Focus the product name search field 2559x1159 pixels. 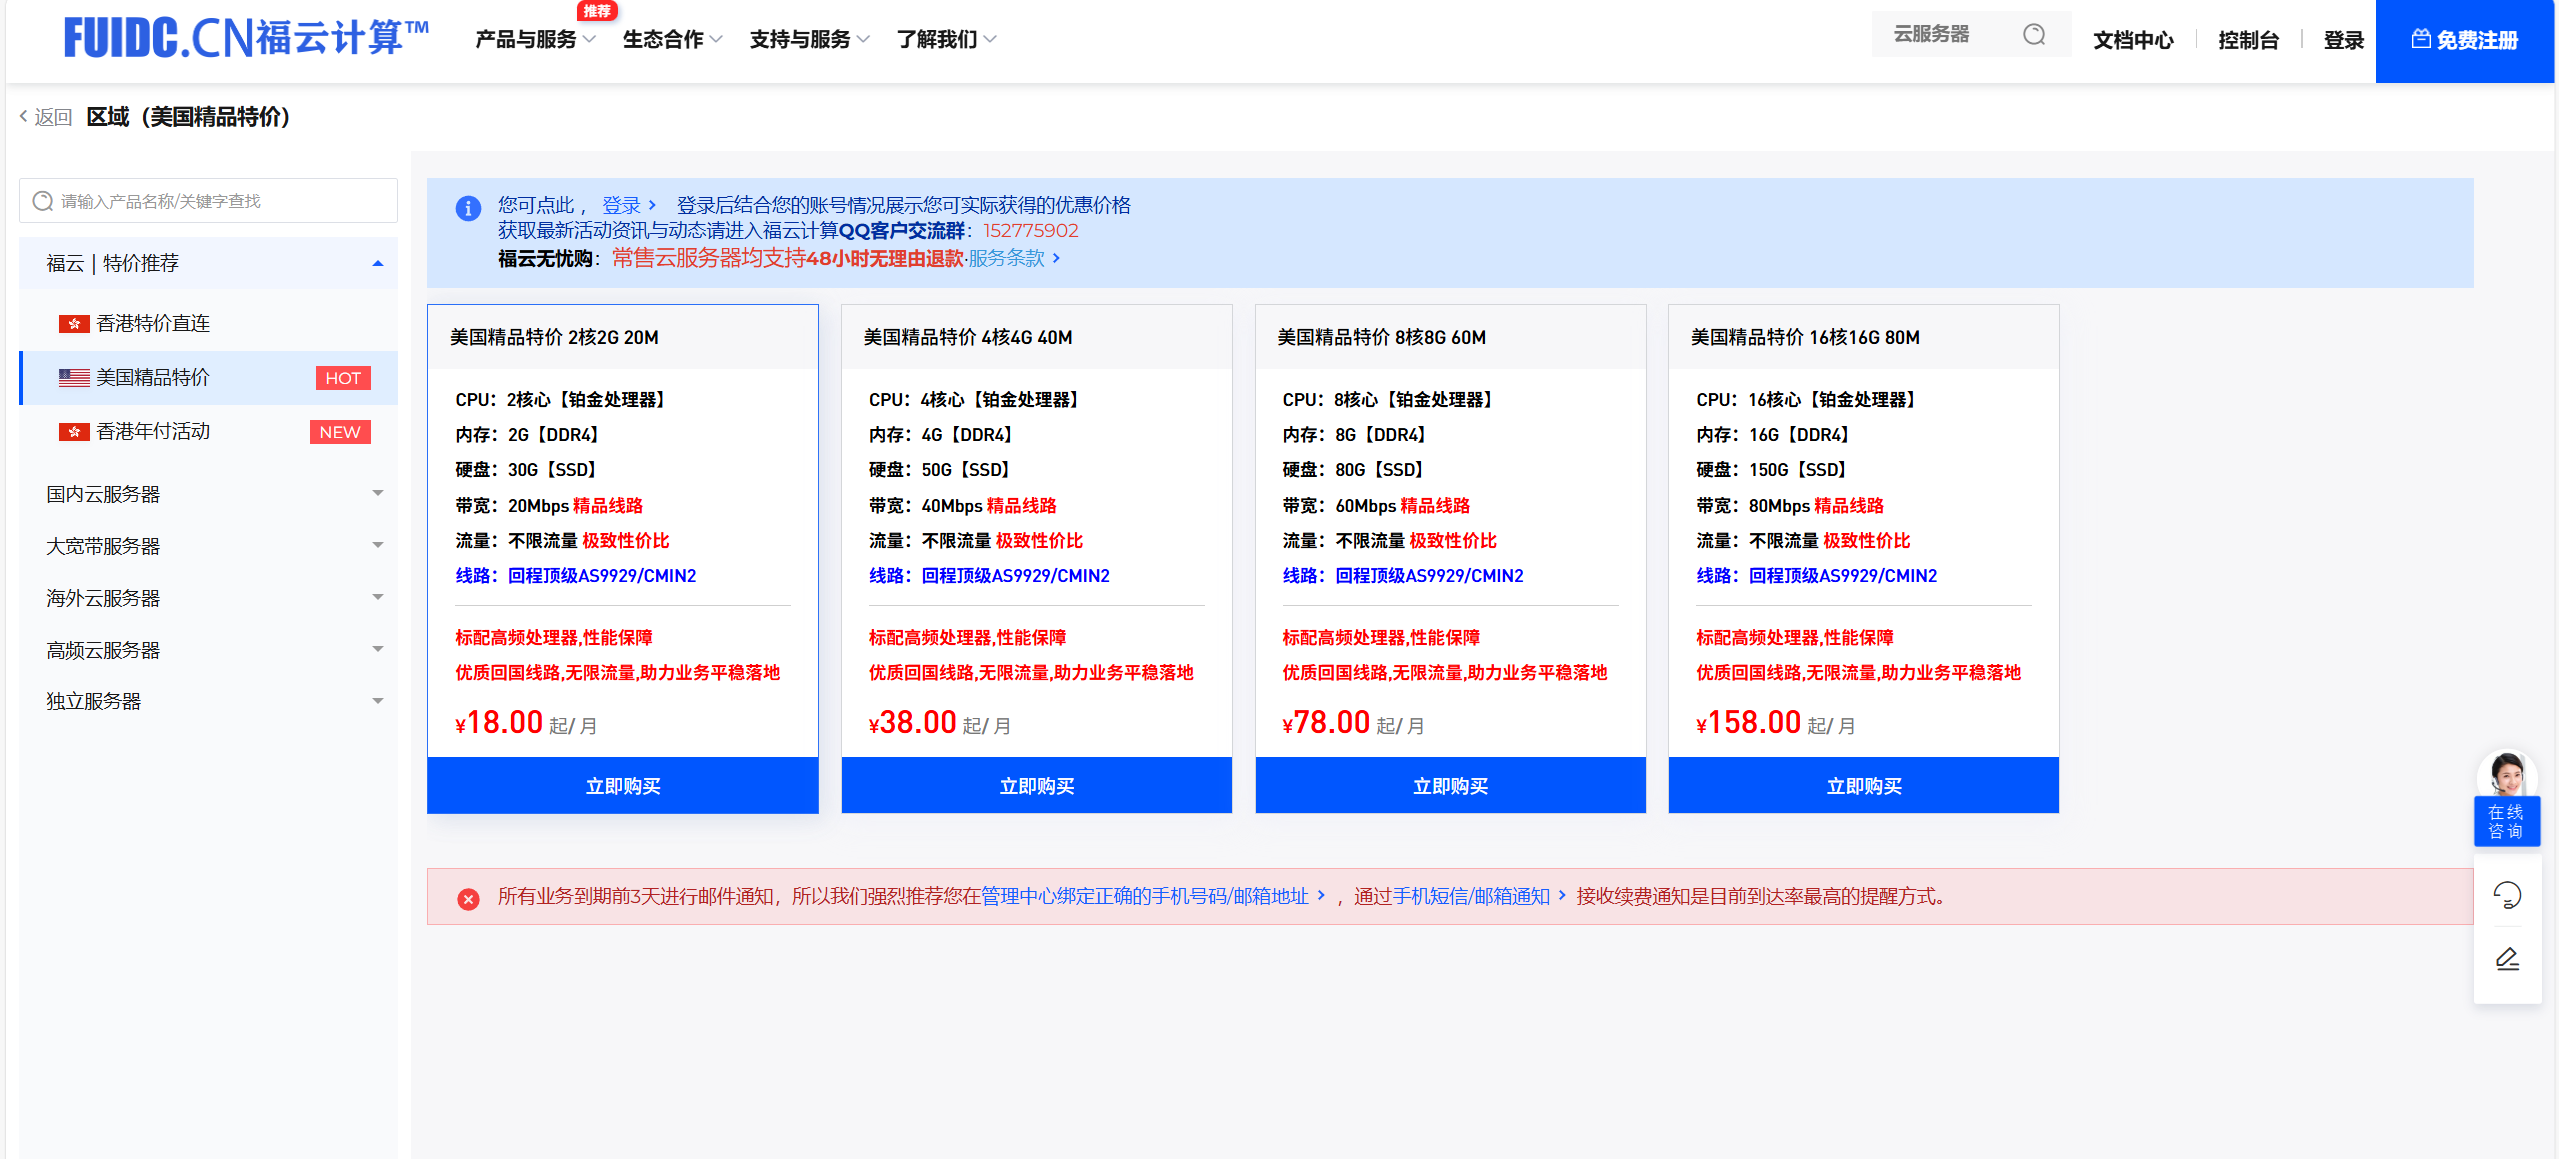(x=208, y=201)
